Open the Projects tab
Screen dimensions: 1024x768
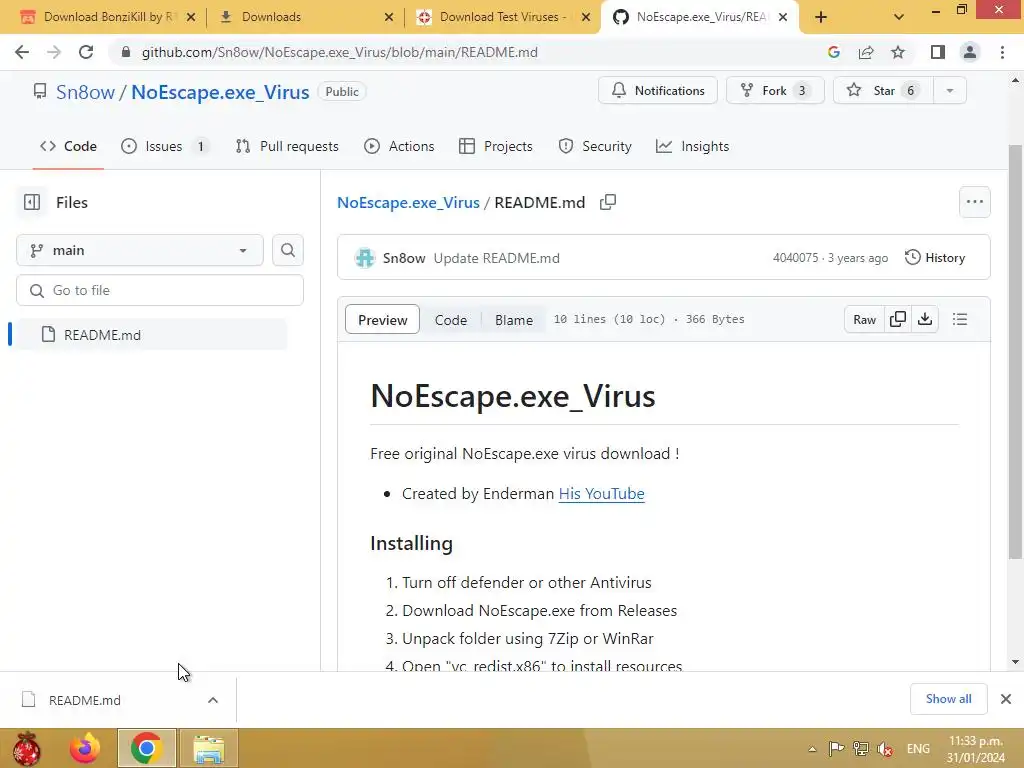pos(496,146)
